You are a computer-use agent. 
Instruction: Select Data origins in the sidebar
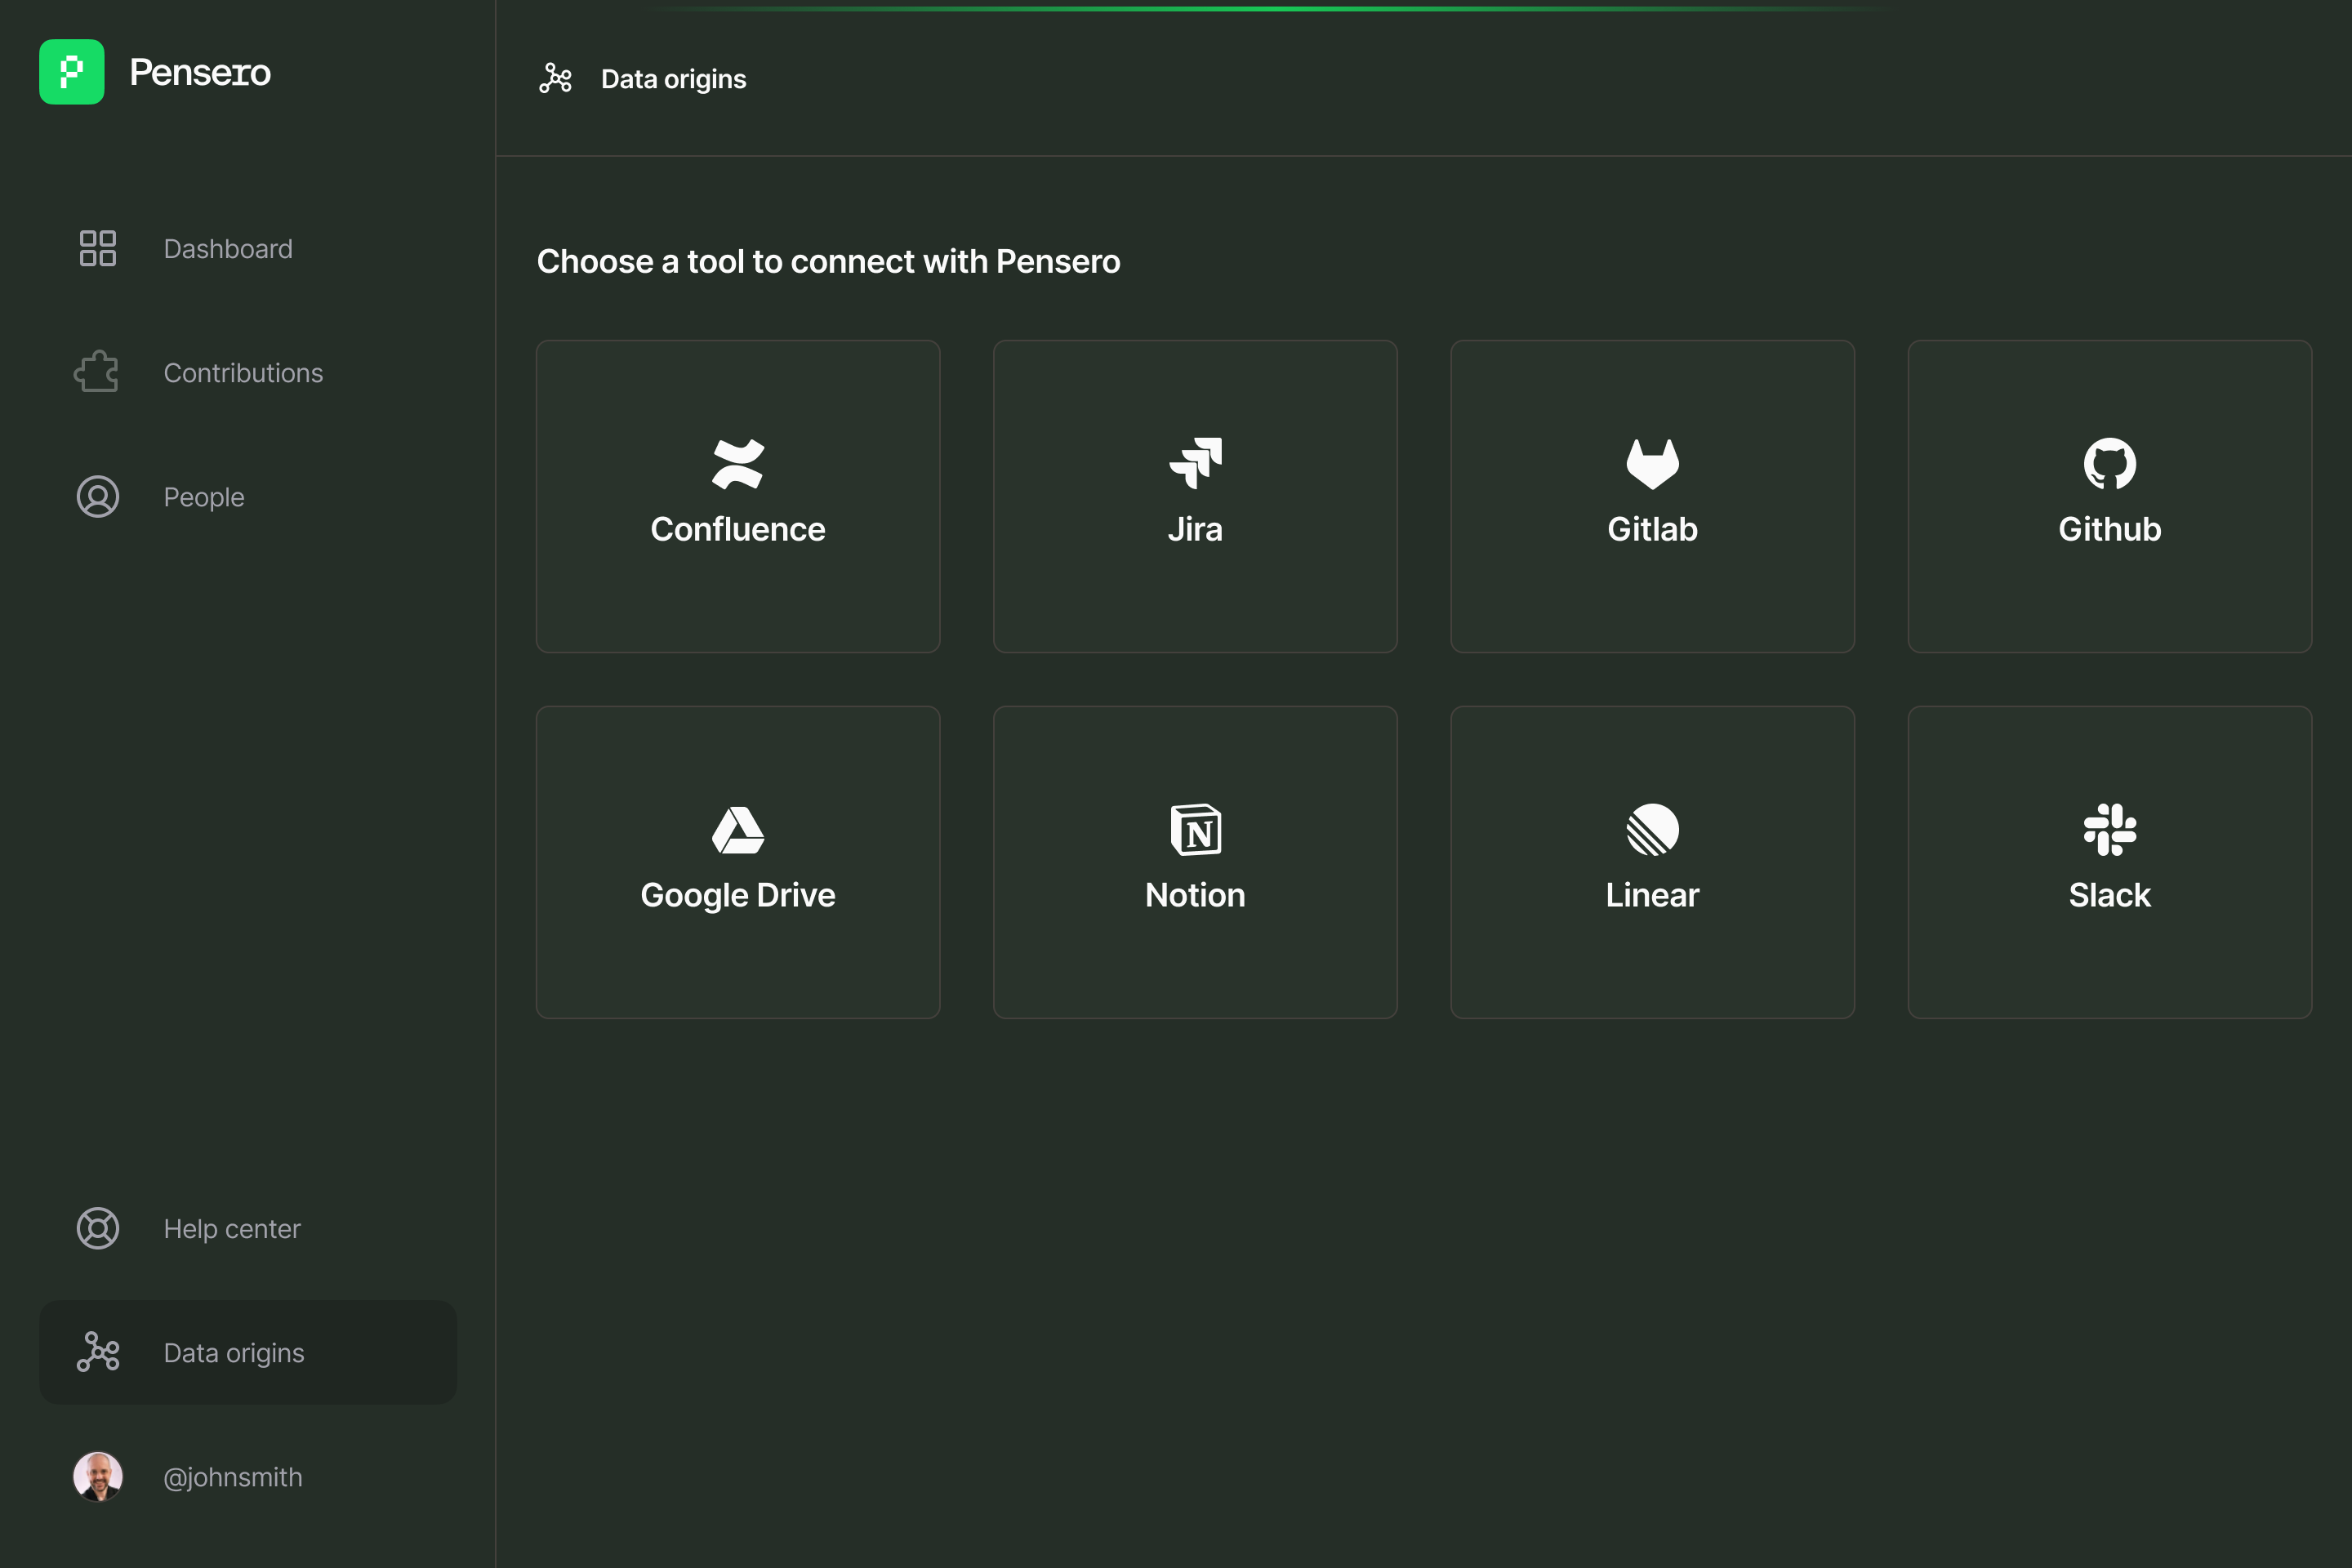(x=233, y=1352)
